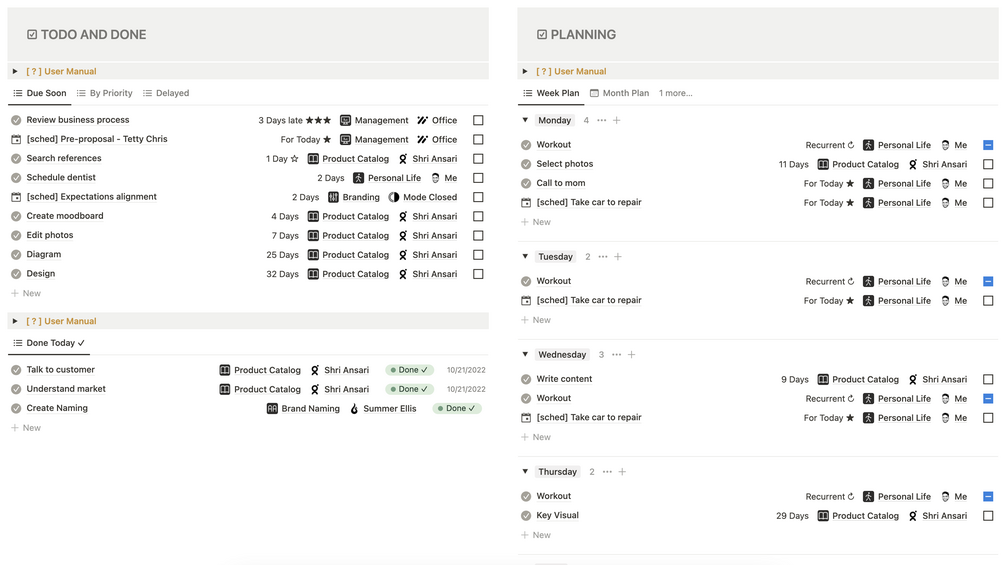Tick the checkbox for Write content
1005x565 pixels.
tap(988, 380)
